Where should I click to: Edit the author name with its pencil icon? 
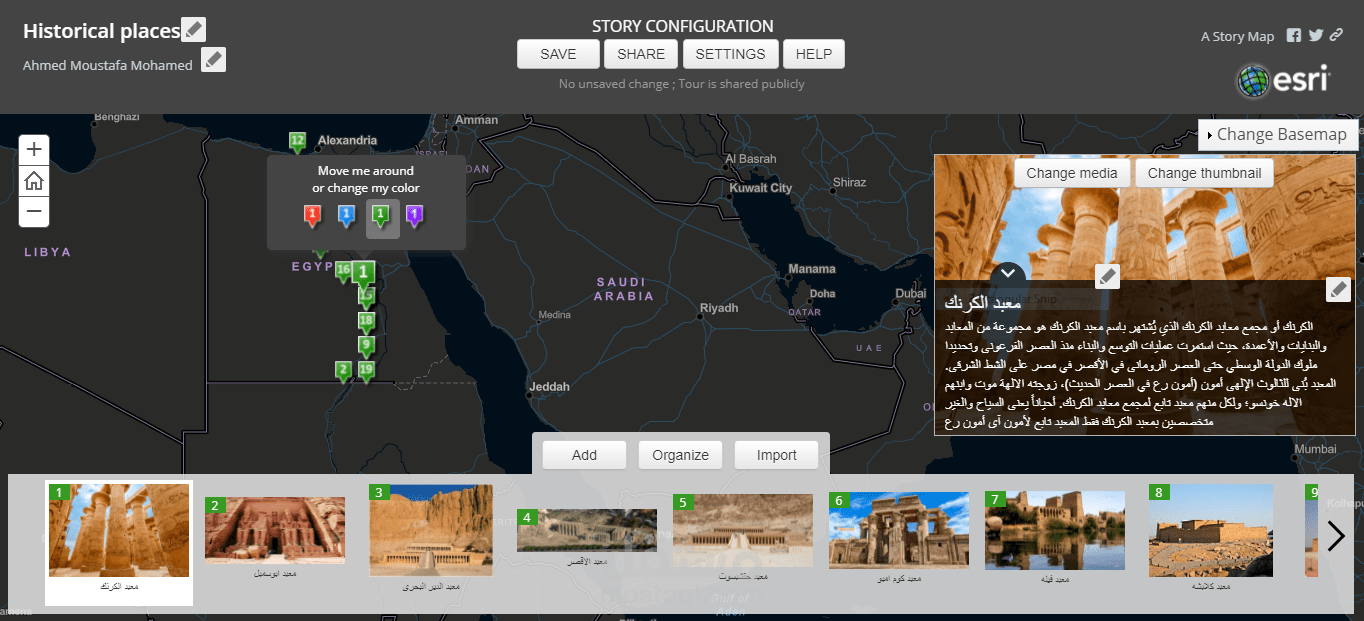(213, 60)
